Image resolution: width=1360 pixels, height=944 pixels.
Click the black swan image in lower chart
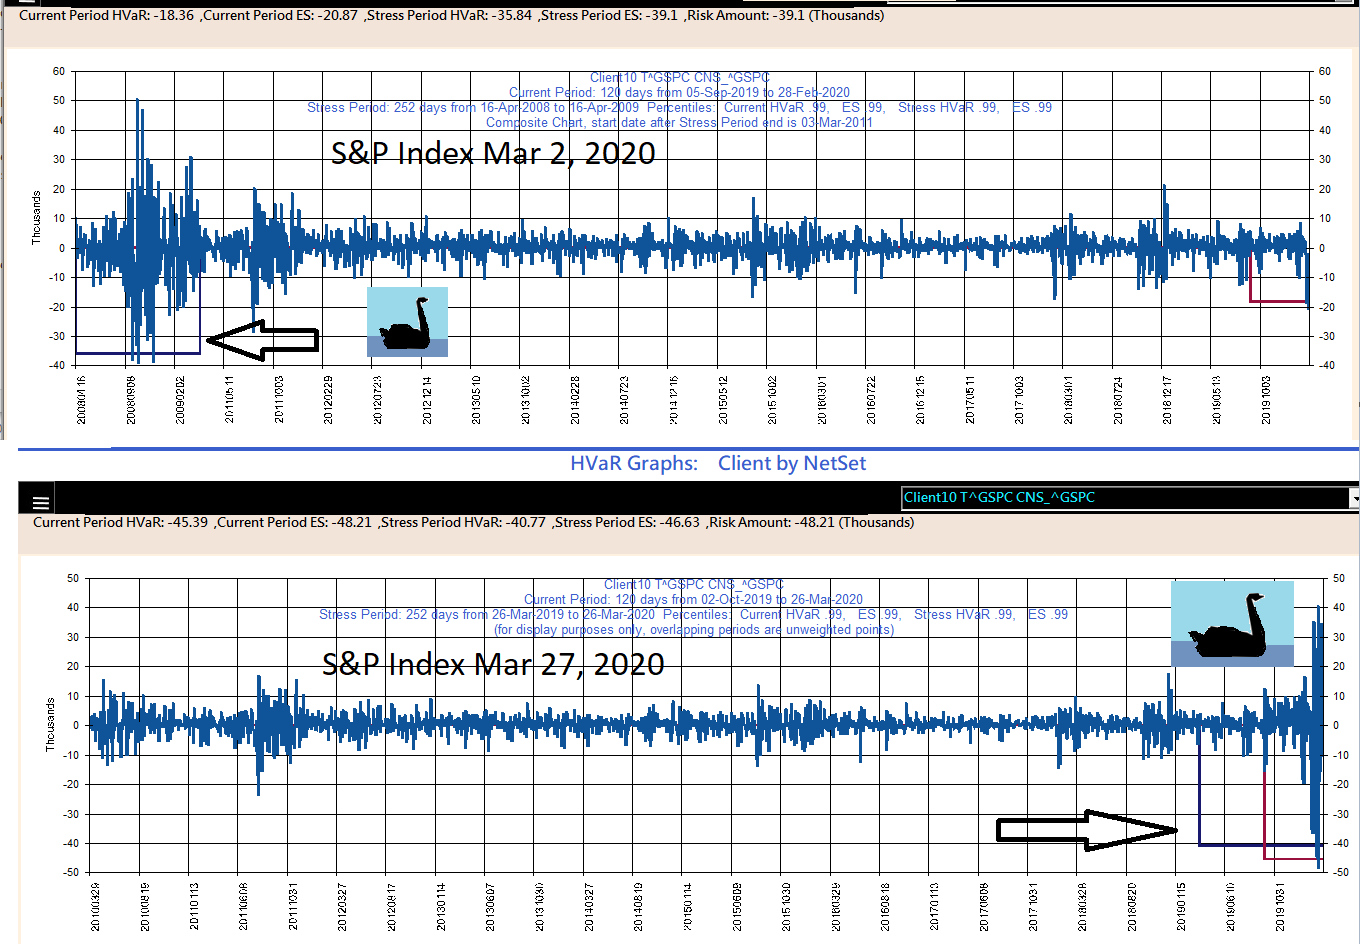tap(1232, 624)
